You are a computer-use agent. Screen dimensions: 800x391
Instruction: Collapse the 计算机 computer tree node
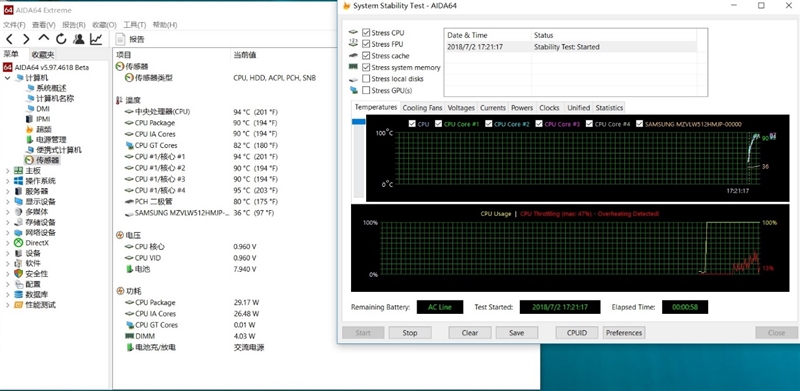click(x=7, y=78)
